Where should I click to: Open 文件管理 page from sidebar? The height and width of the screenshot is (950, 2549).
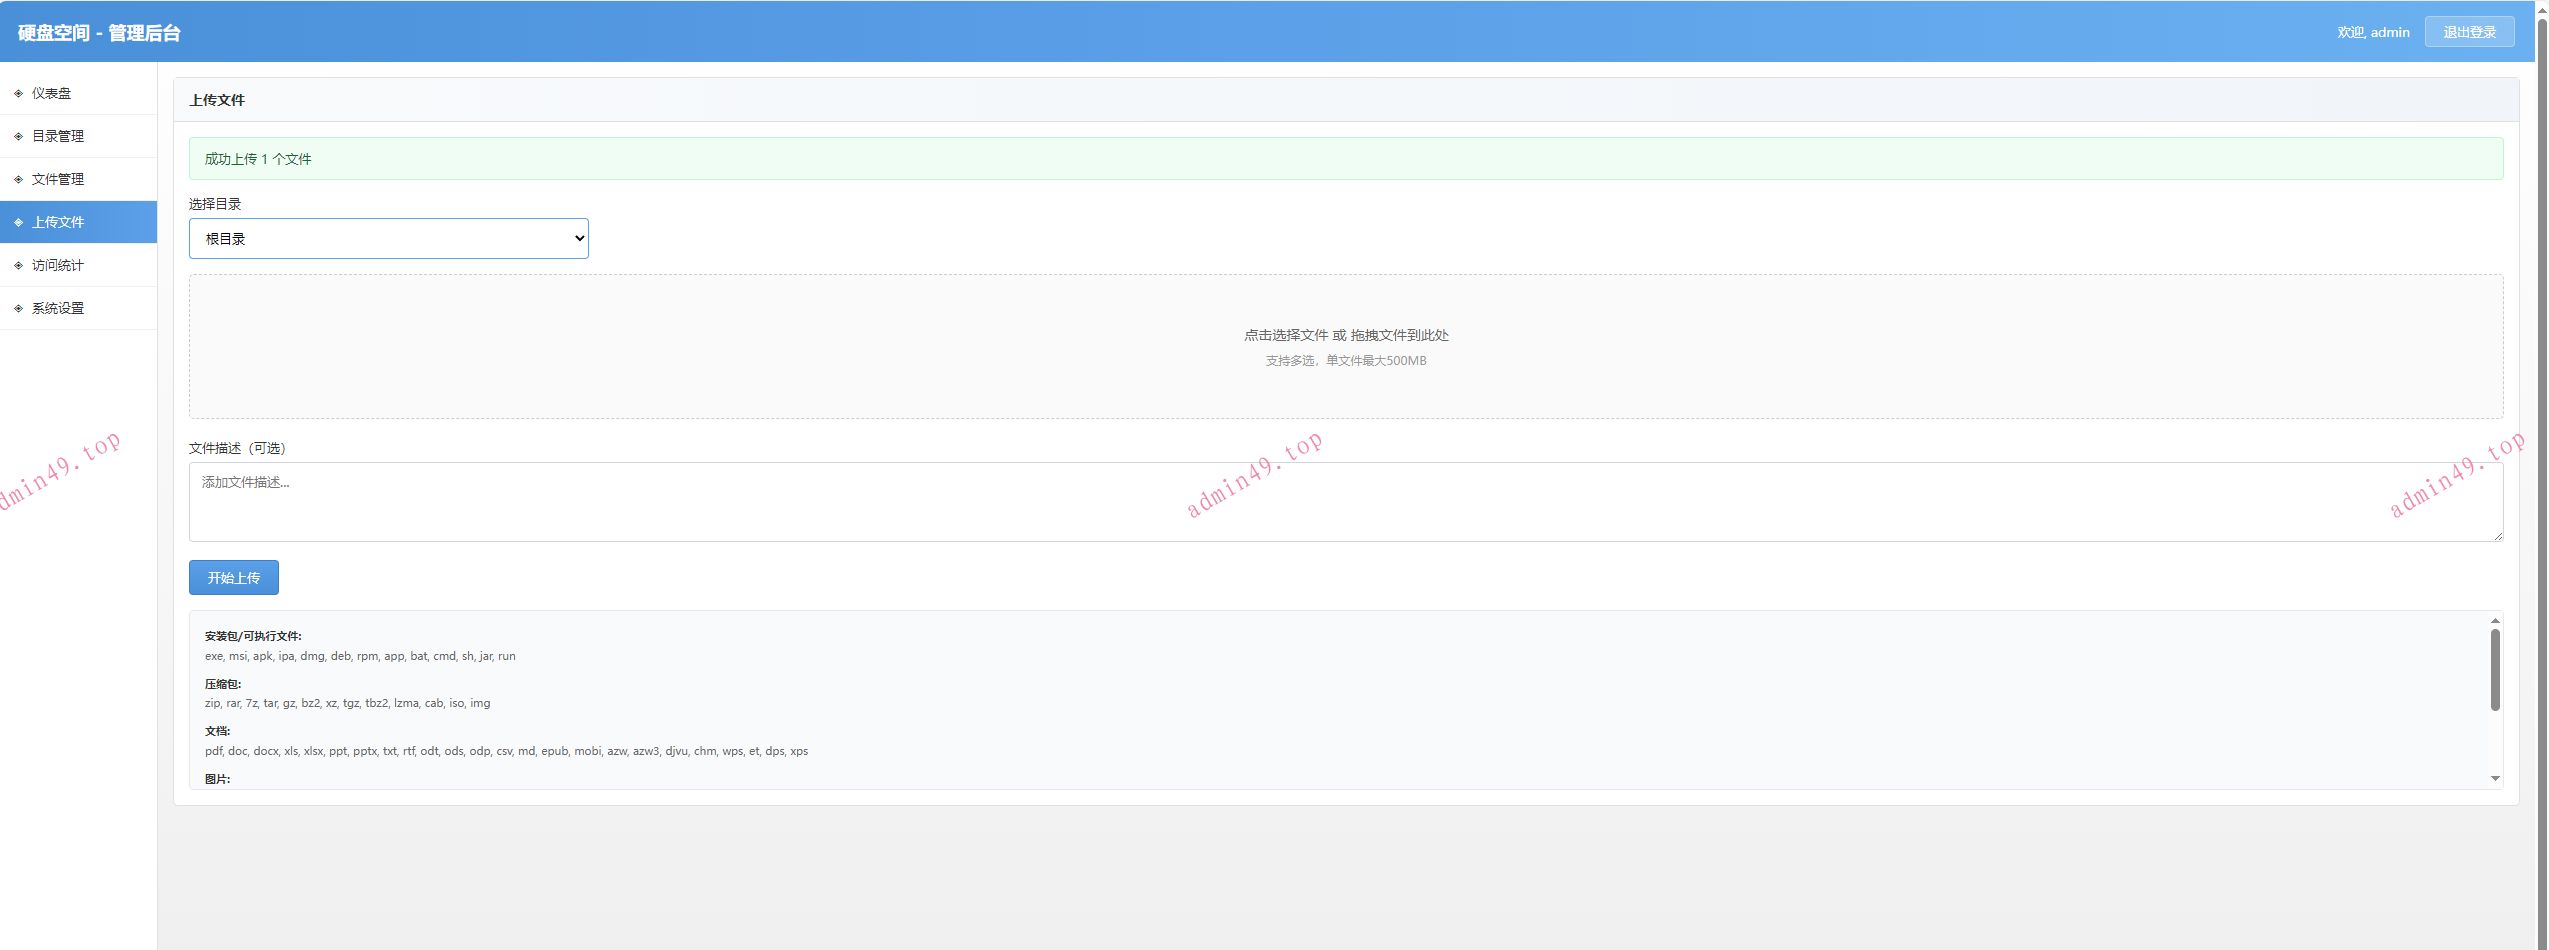coord(58,179)
